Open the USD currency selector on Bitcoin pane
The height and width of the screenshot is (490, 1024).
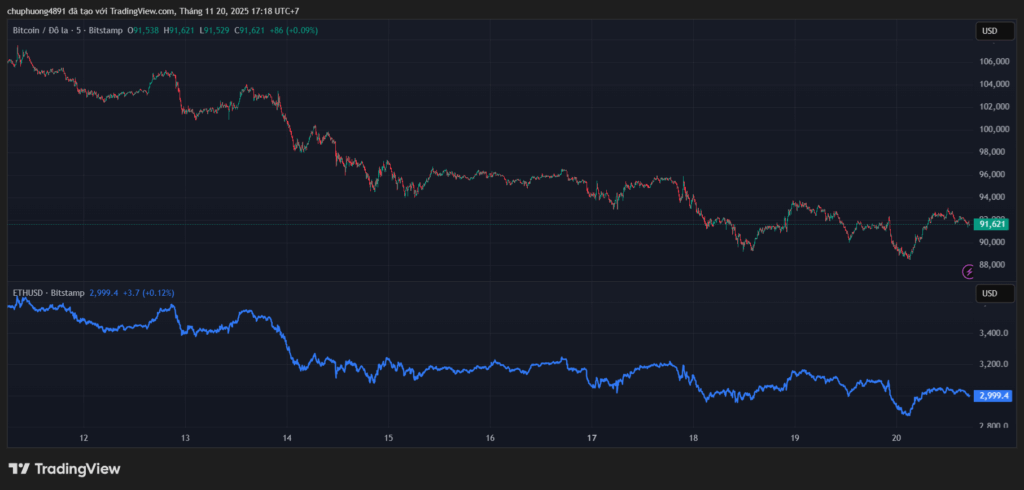(x=989, y=31)
